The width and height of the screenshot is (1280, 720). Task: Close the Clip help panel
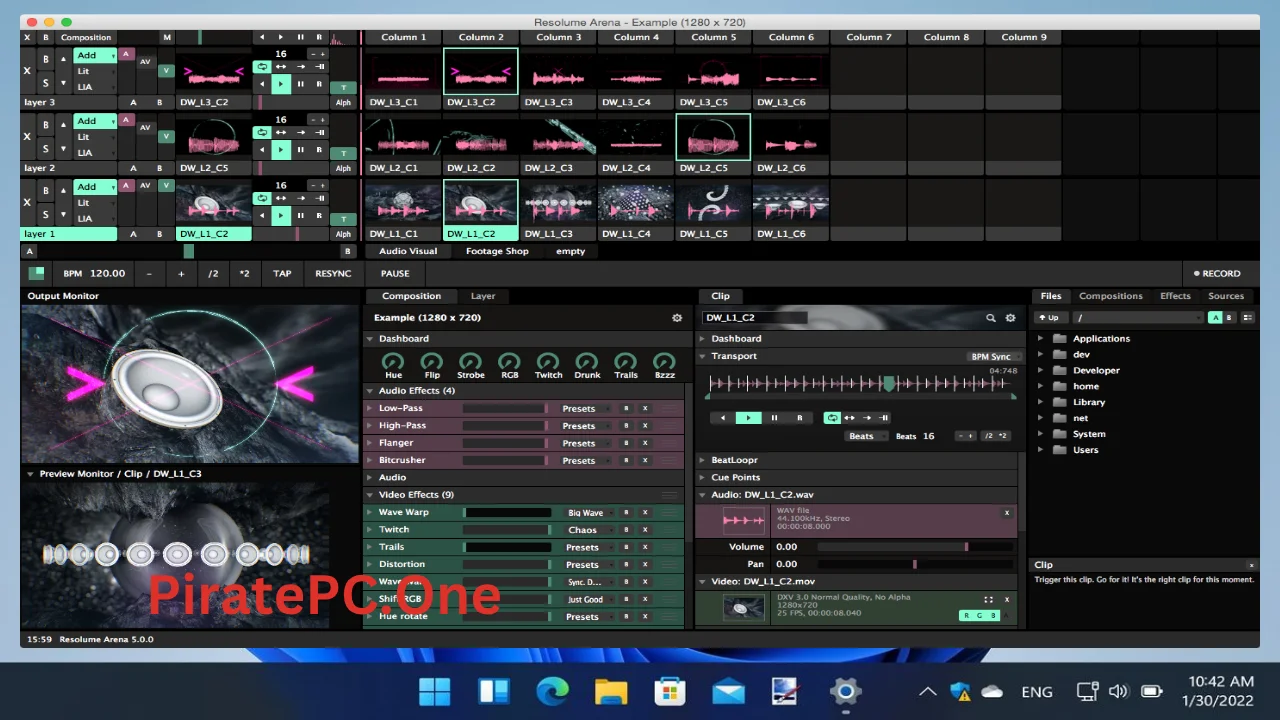click(x=1251, y=565)
